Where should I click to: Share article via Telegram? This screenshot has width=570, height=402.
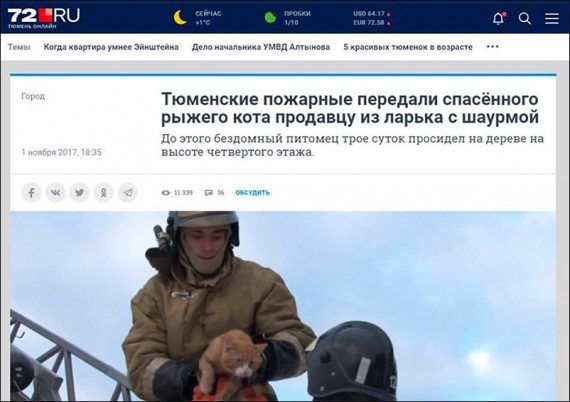128,192
